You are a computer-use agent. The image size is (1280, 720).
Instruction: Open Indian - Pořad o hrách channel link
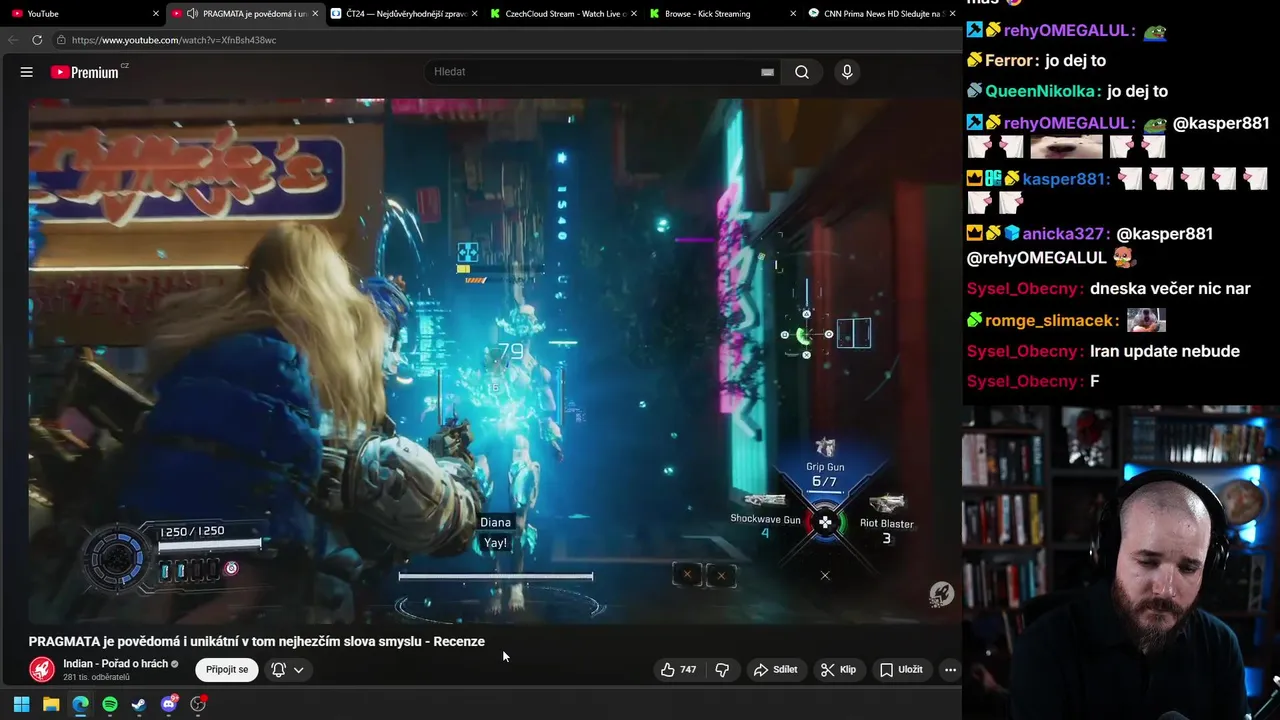(x=116, y=664)
